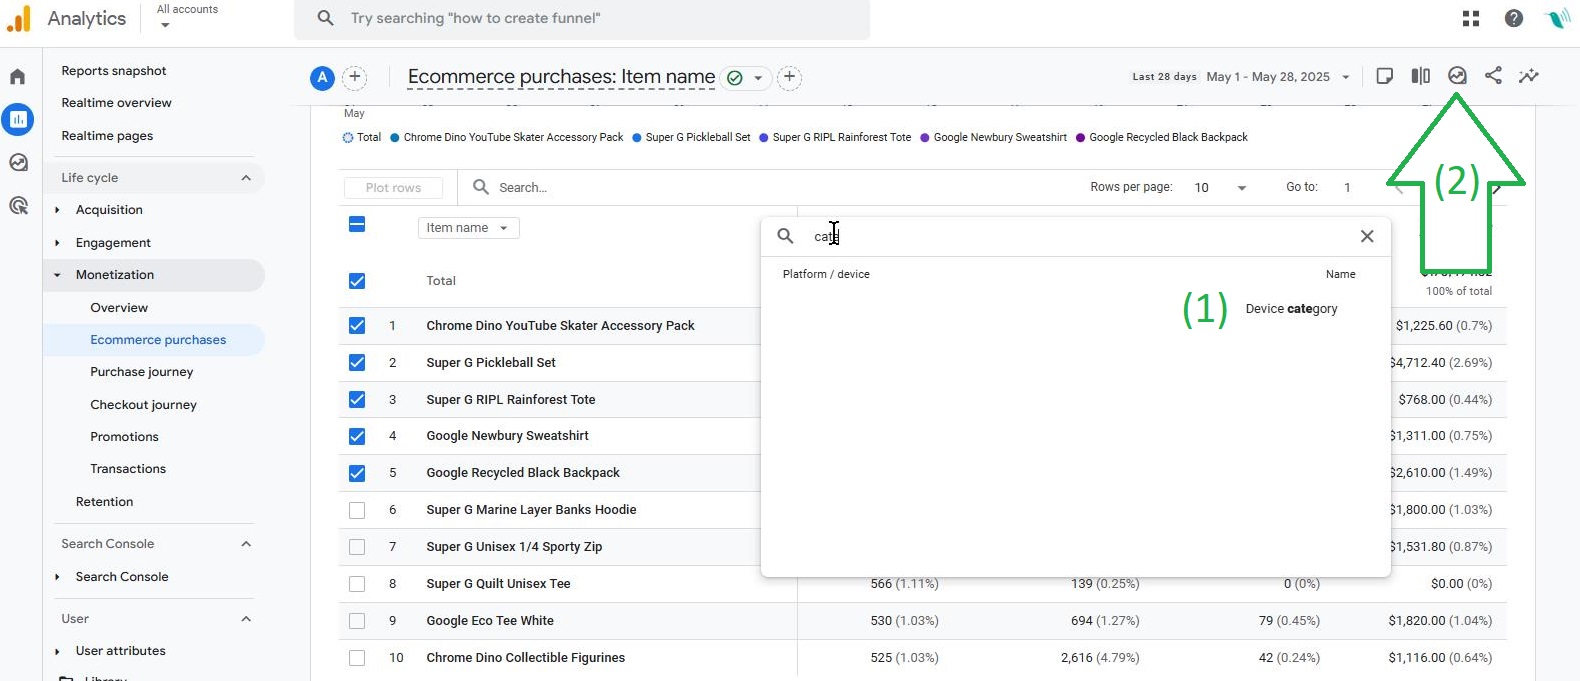Check Super G Quilt Unisex Tee row
Viewport: 1580px width, 681px height.
point(357,584)
